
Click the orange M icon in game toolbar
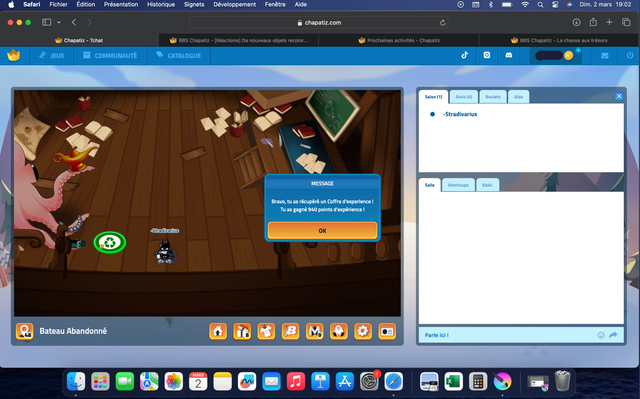click(315, 331)
